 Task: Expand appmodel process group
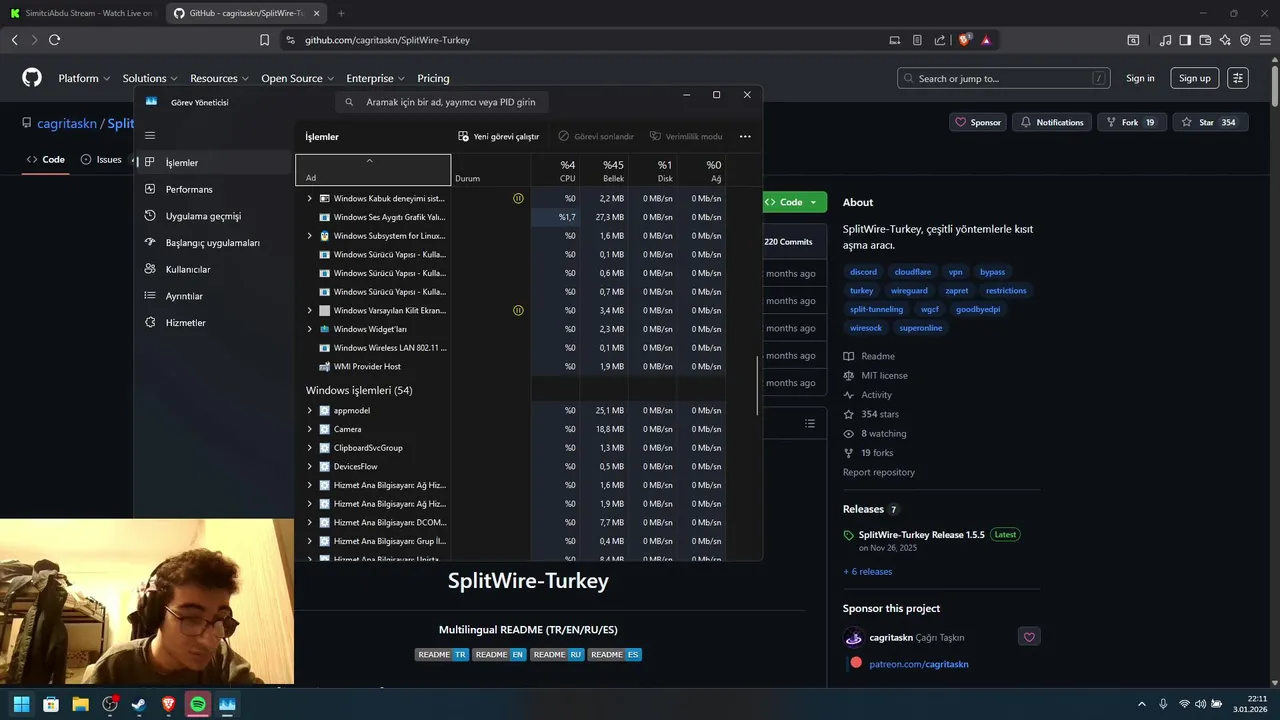tap(310, 411)
